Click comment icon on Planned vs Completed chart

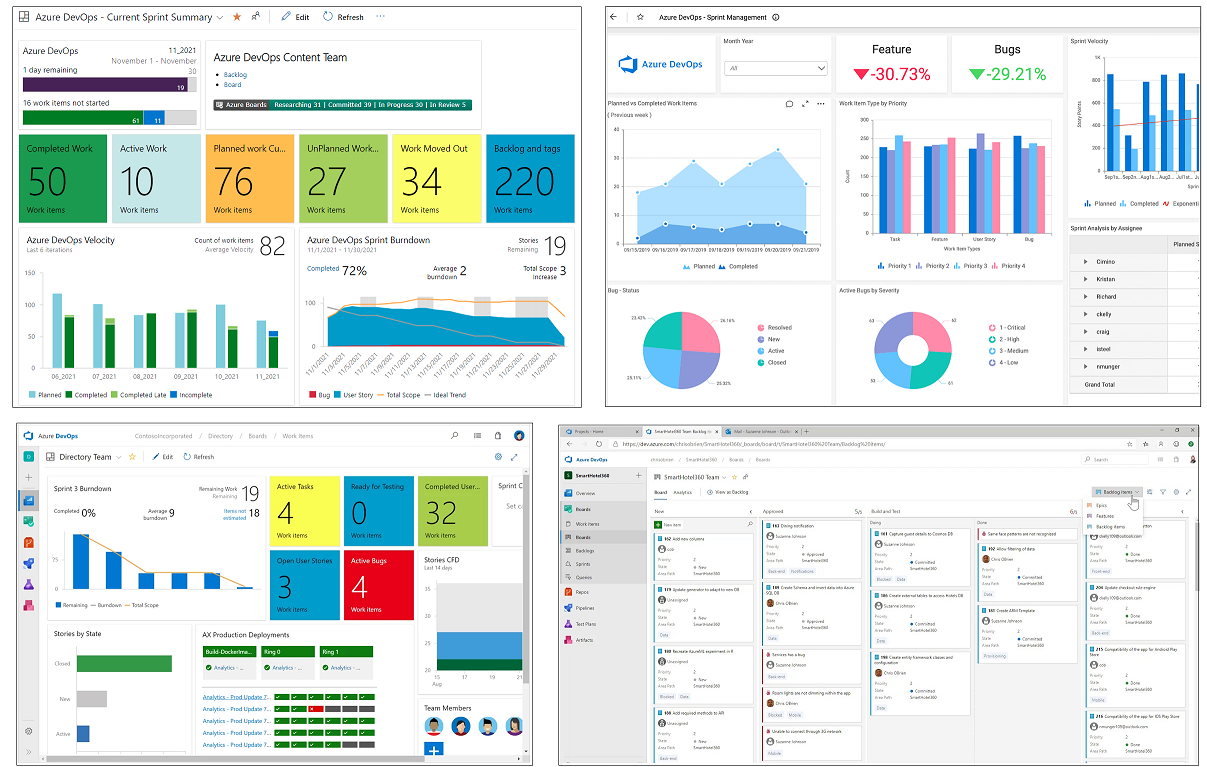(x=789, y=103)
